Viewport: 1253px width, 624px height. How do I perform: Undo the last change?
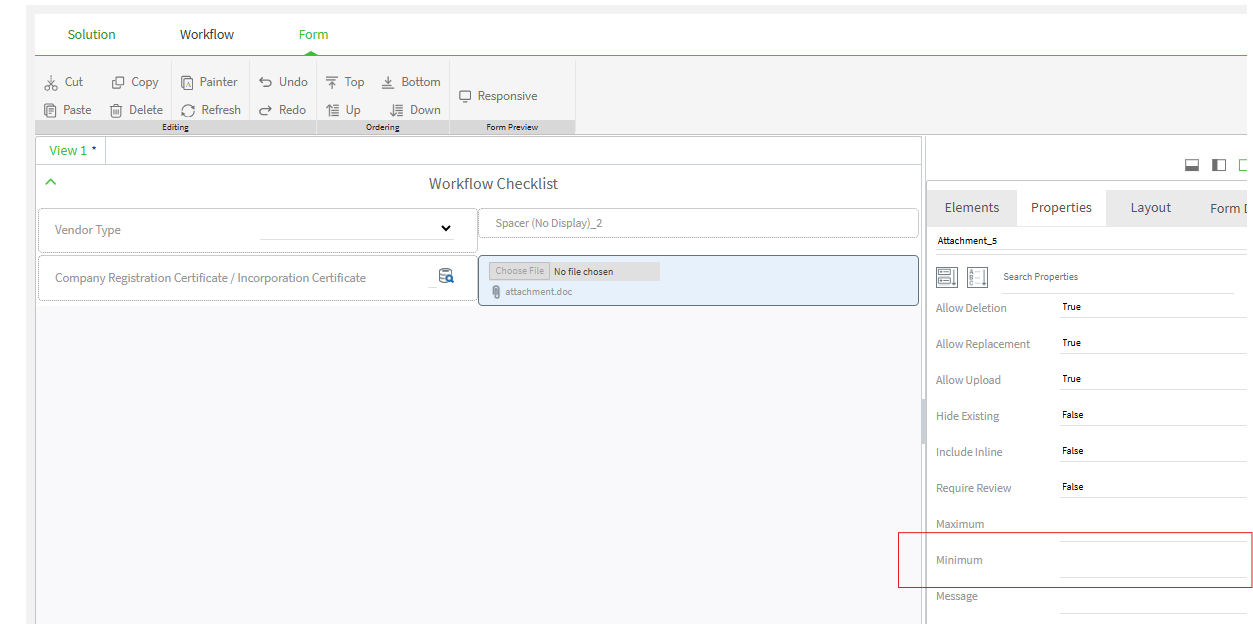[283, 82]
